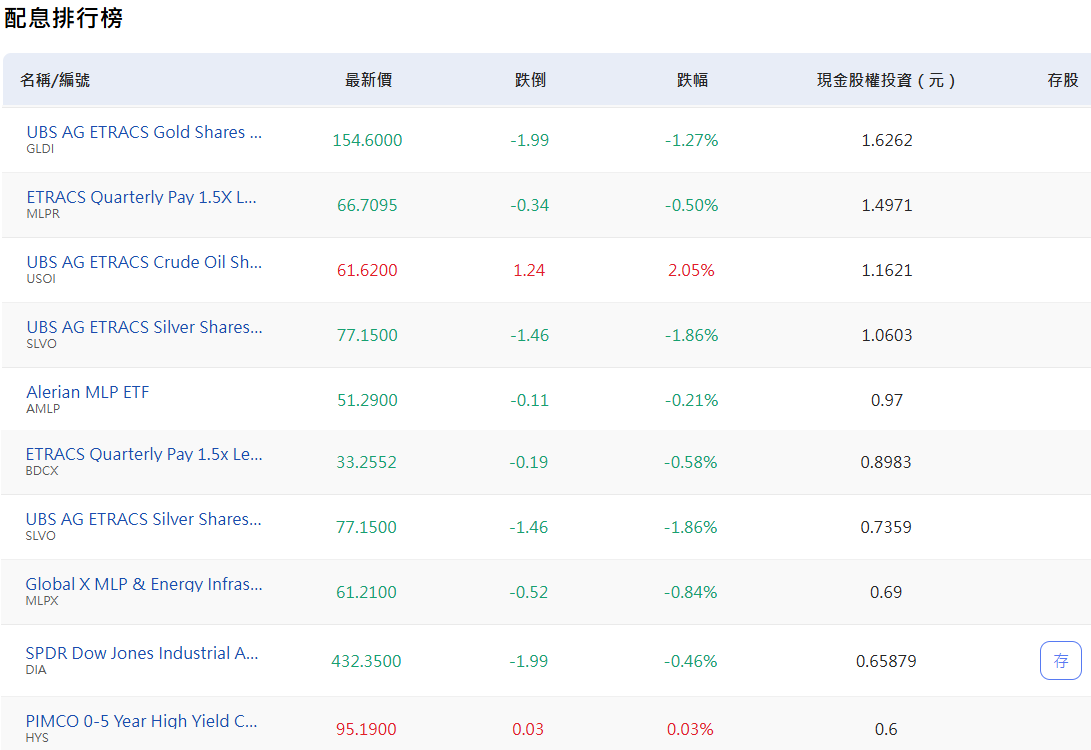Click the 存 button for DIA row
The width and height of the screenshot is (1091, 750).
pyautogui.click(x=1060, y=660)
